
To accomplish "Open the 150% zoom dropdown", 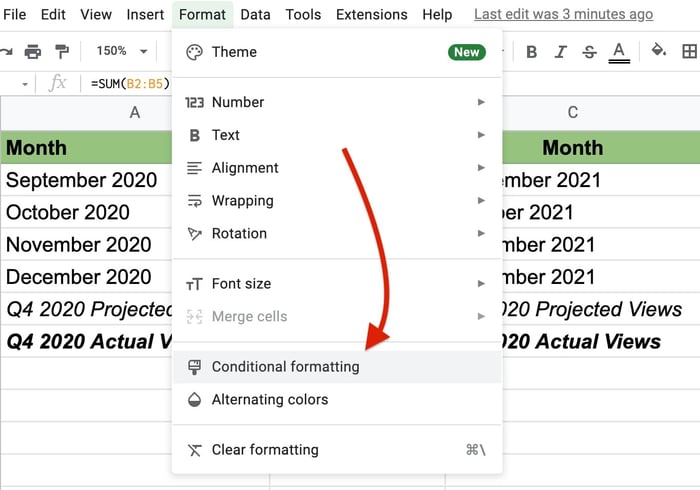I will click(122, 51).
